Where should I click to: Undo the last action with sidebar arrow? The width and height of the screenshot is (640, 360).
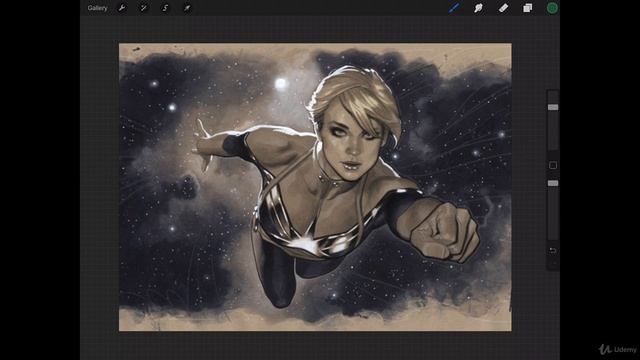coord(553,250)
